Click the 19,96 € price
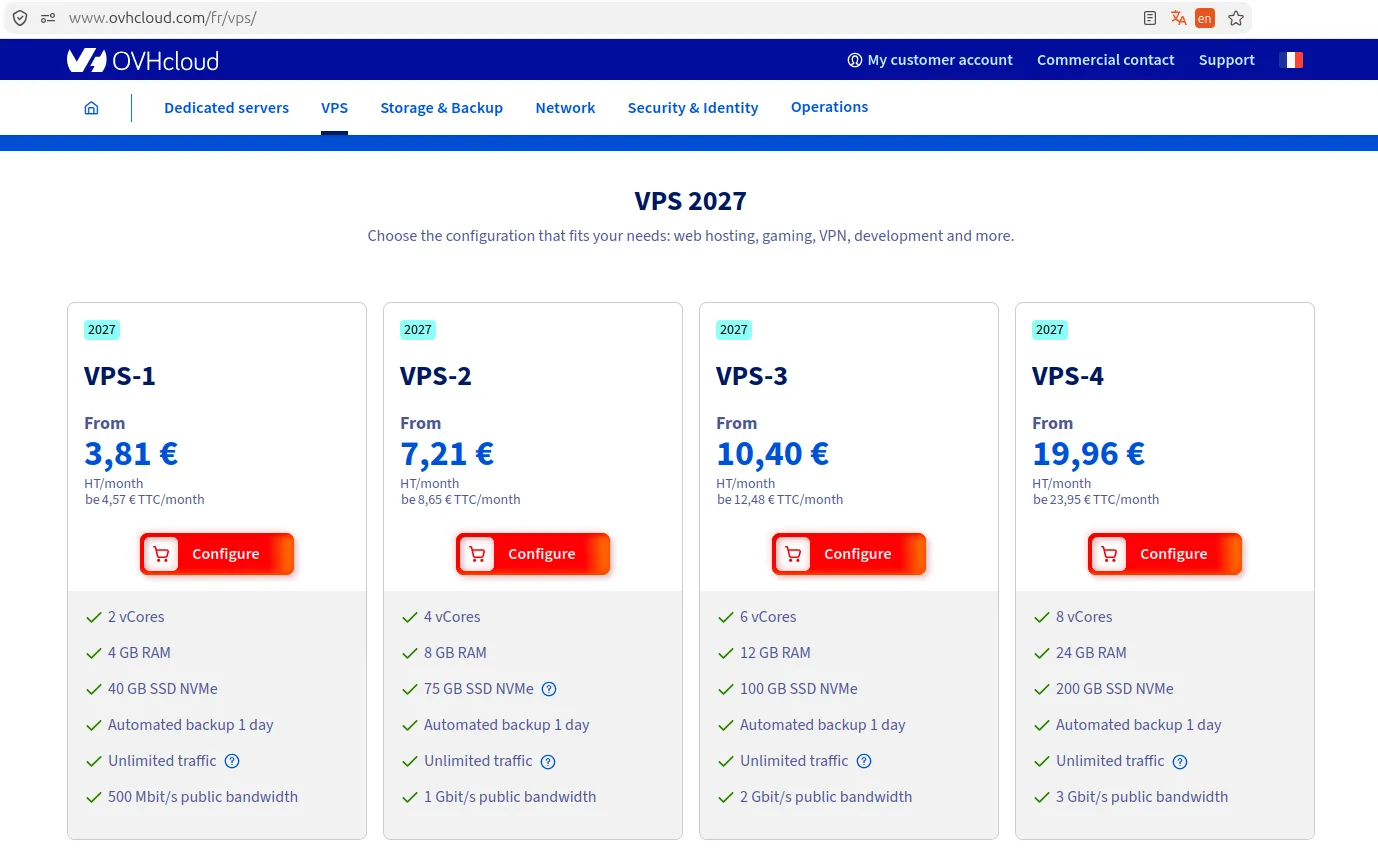 tap(1089, 454)
